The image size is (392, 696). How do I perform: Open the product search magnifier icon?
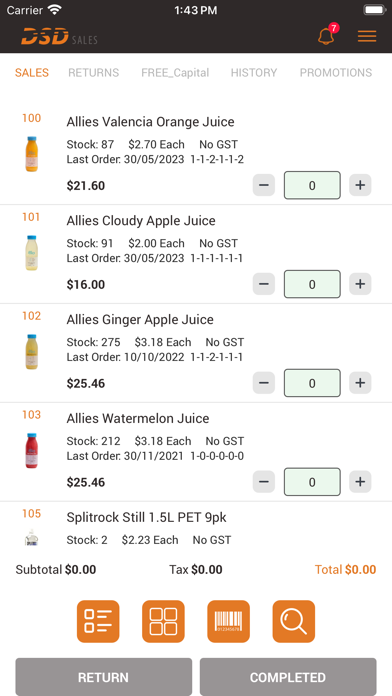tap(294, 621)
